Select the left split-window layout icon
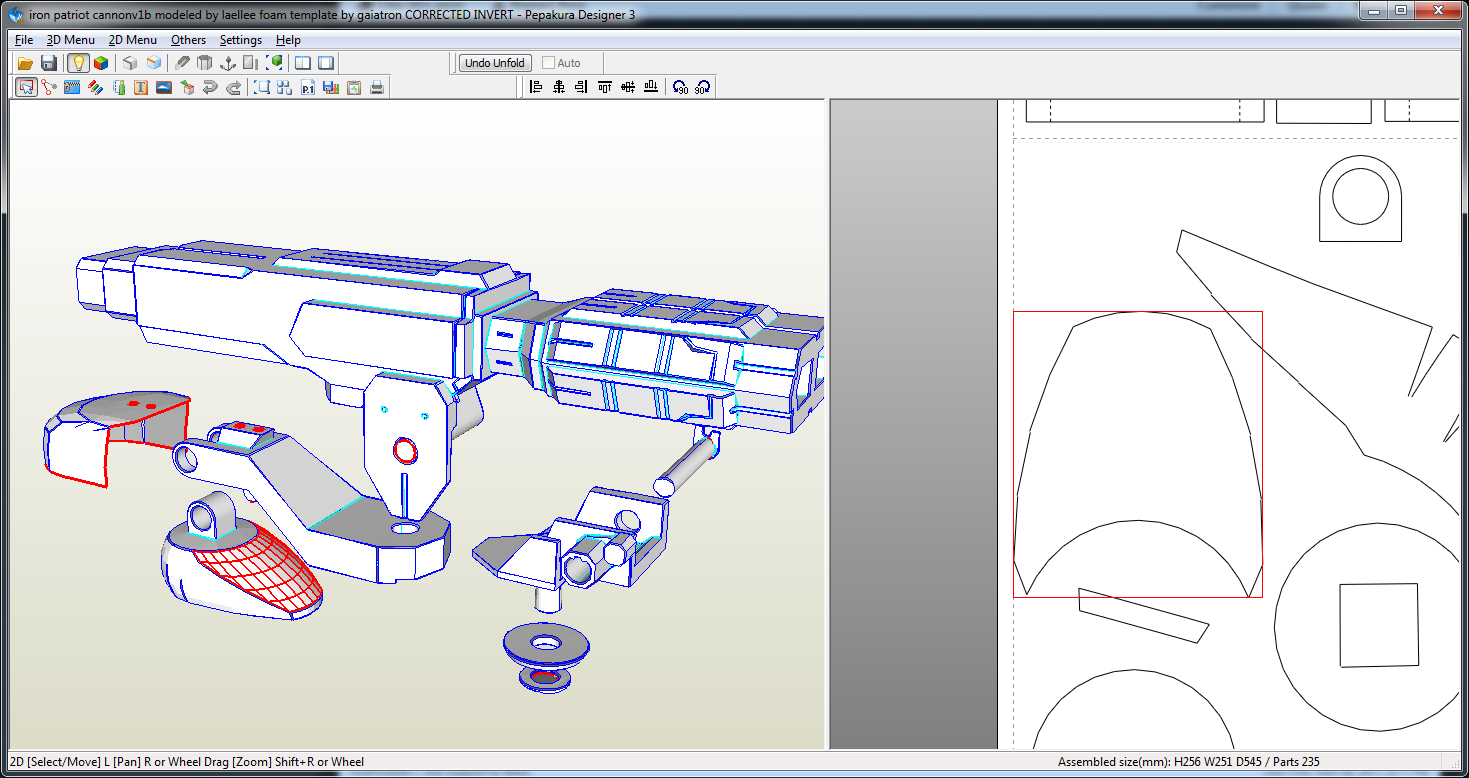The image size is (1469, 778). click(x=303, y=63)
